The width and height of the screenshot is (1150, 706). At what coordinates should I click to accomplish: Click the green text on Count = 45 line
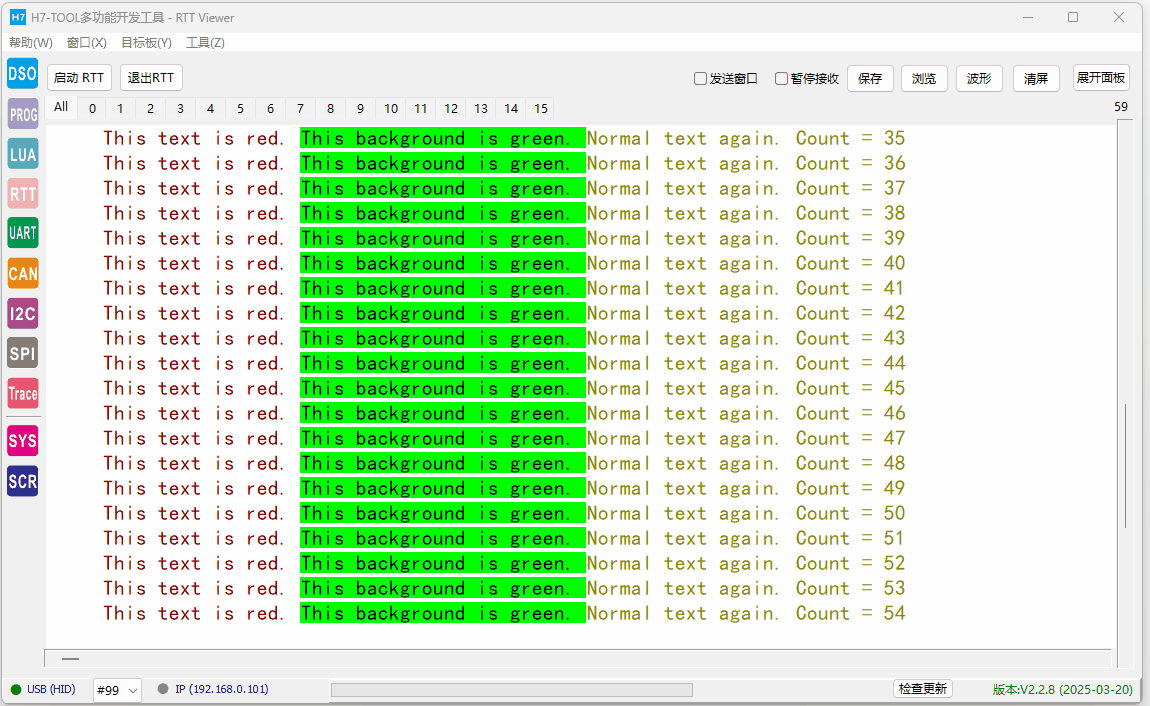tap(442, 389)
